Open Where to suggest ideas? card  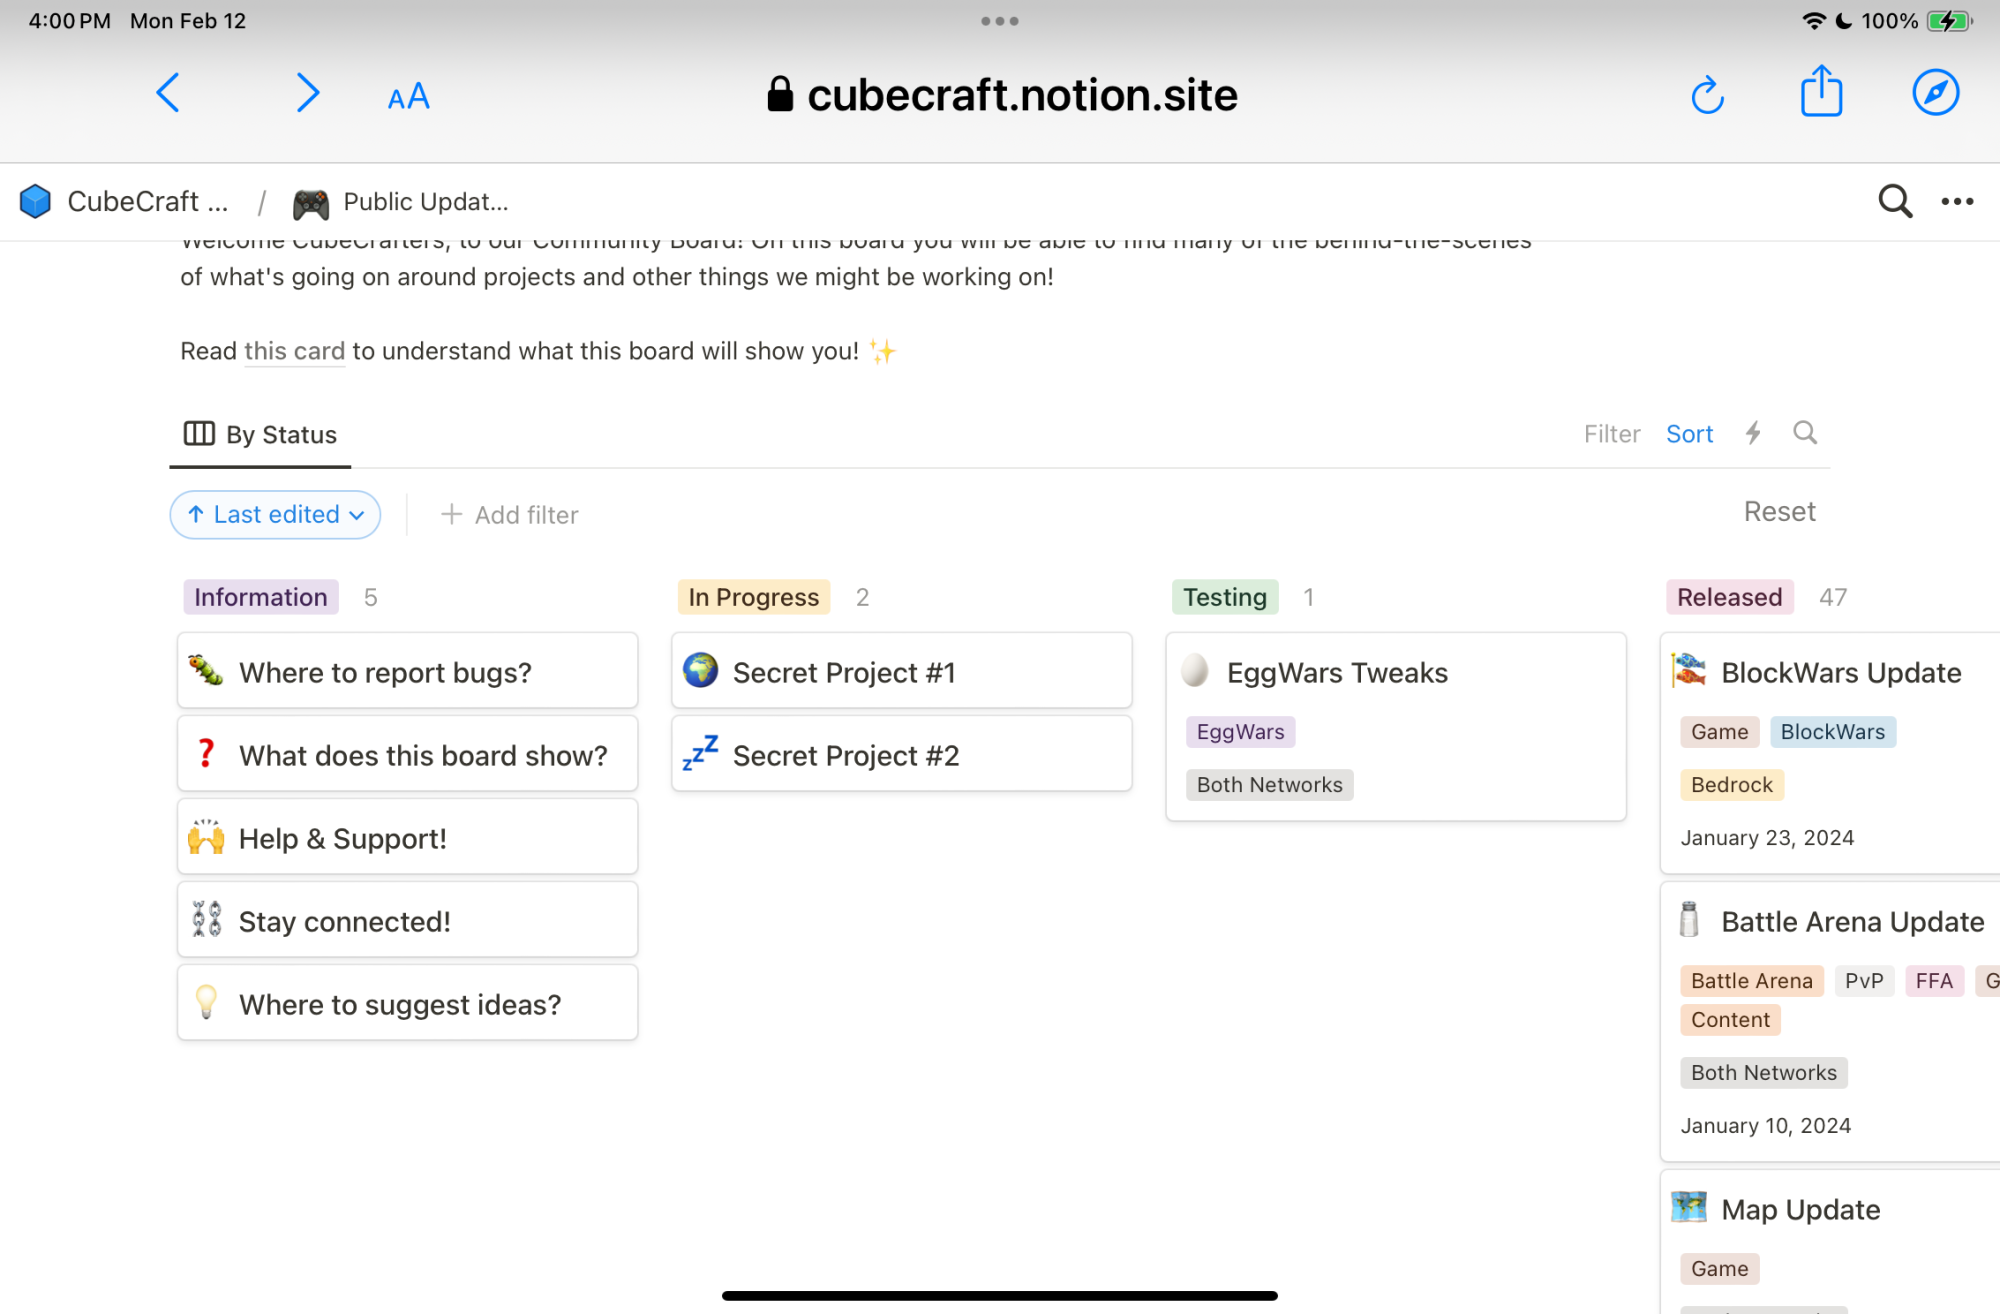point(407,1003)
